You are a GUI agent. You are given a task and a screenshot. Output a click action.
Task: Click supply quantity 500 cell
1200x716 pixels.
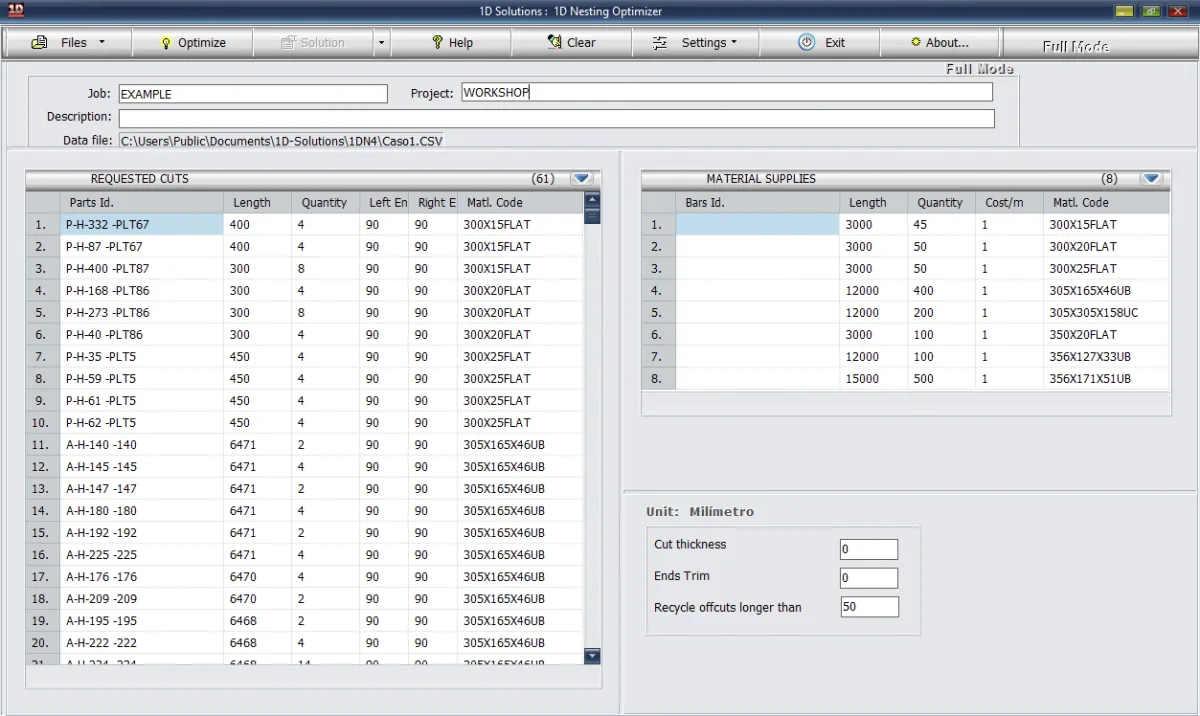[x=941, y=378]
